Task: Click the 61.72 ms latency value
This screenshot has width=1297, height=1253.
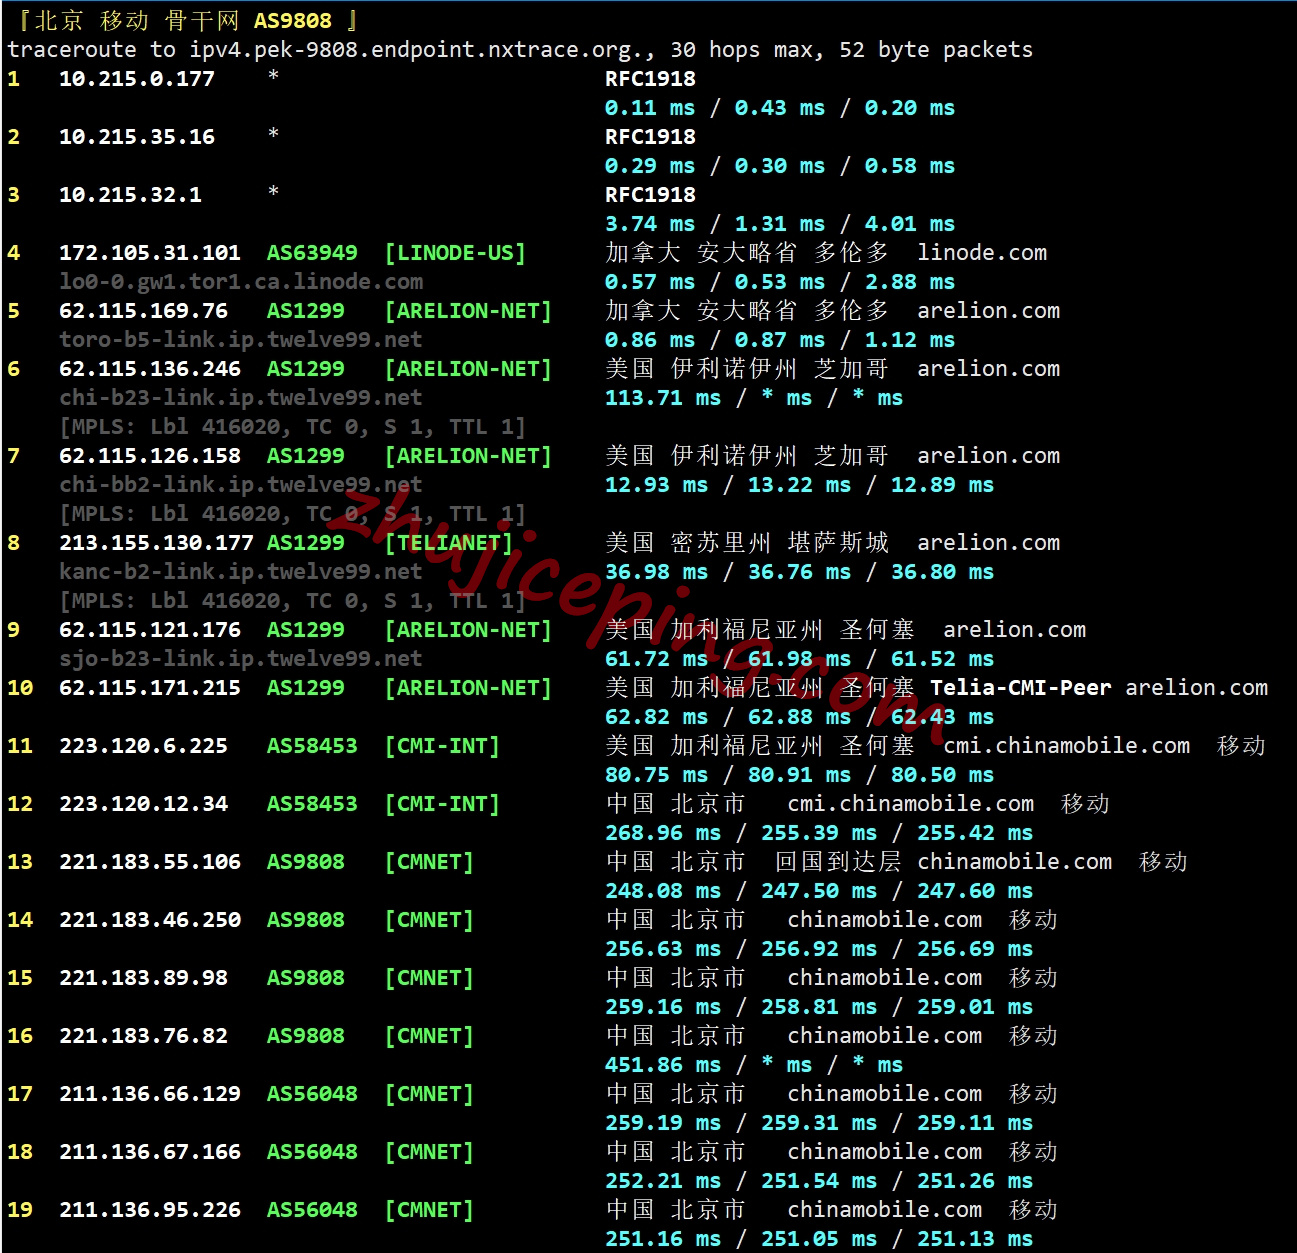Action: pos(656,659)
